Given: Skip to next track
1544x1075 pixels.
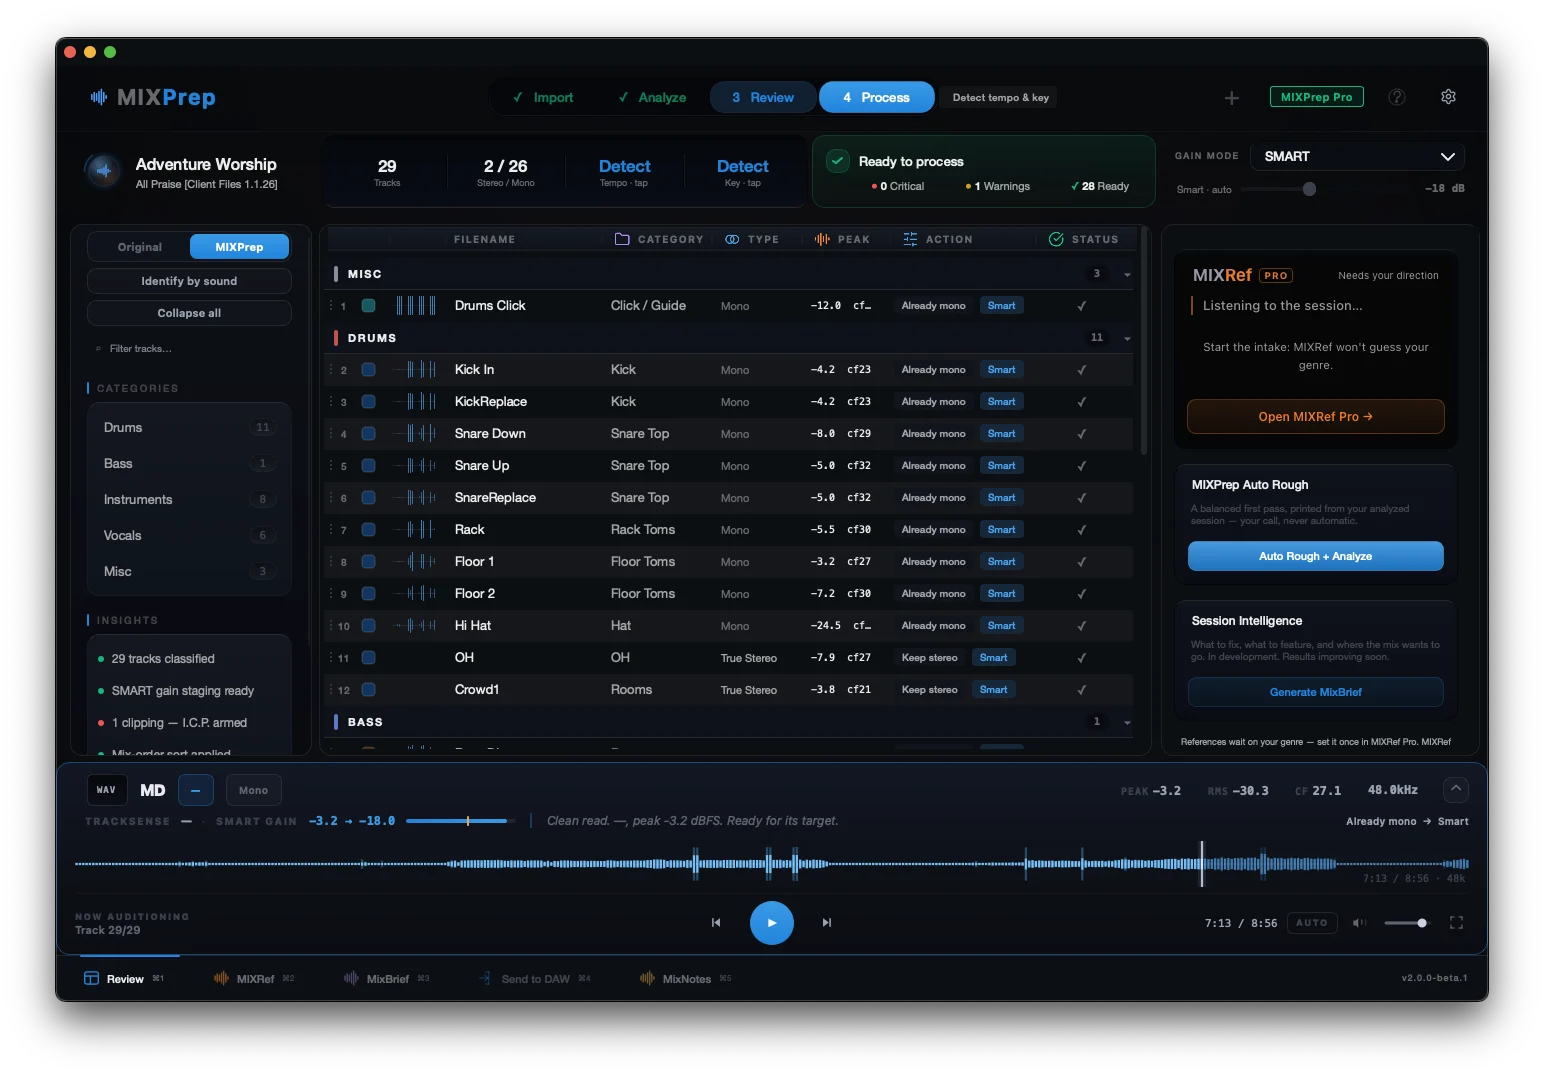Looking at the screenshot, I should pyautogui.click(x=827, y=923).
